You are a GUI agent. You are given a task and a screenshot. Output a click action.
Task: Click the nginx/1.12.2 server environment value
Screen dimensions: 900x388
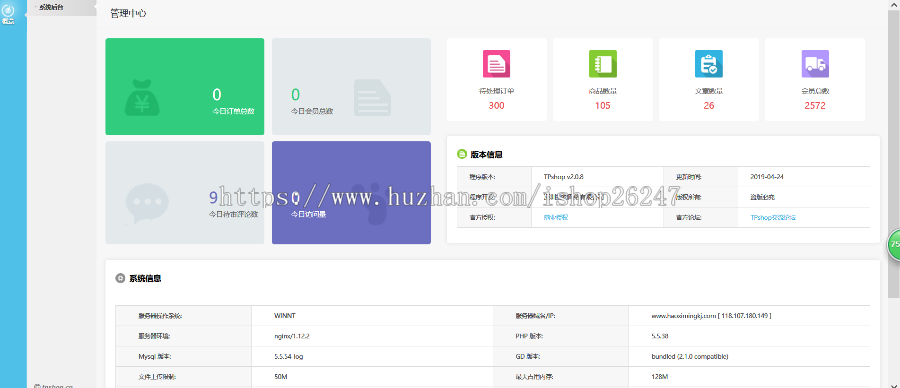292,336
